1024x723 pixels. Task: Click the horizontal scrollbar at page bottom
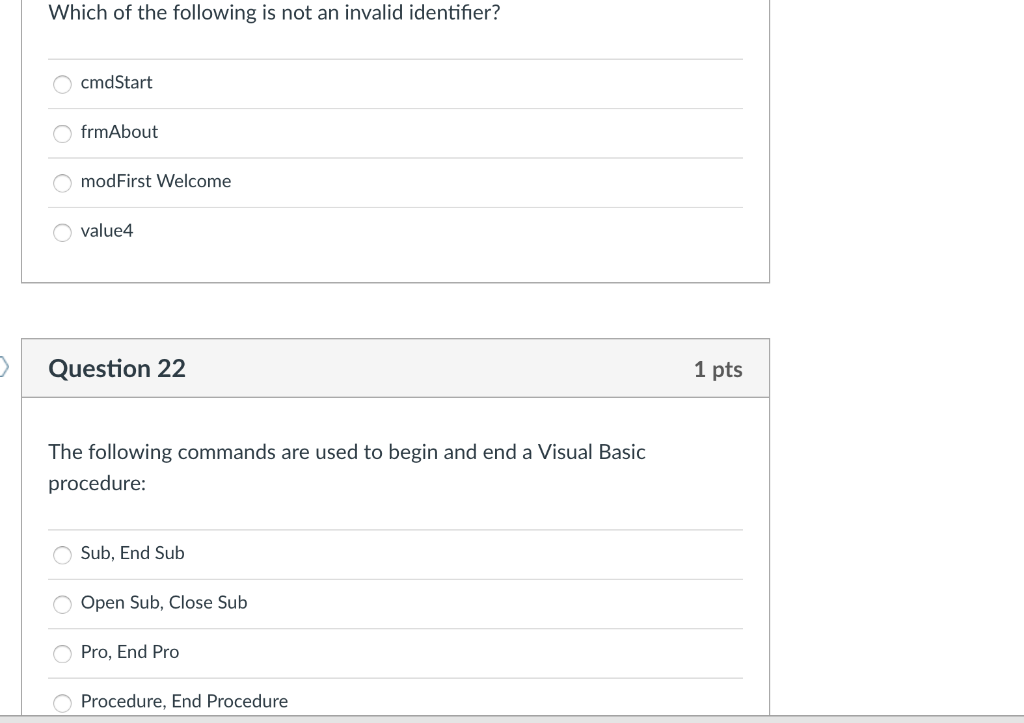(x=512, y=719)
